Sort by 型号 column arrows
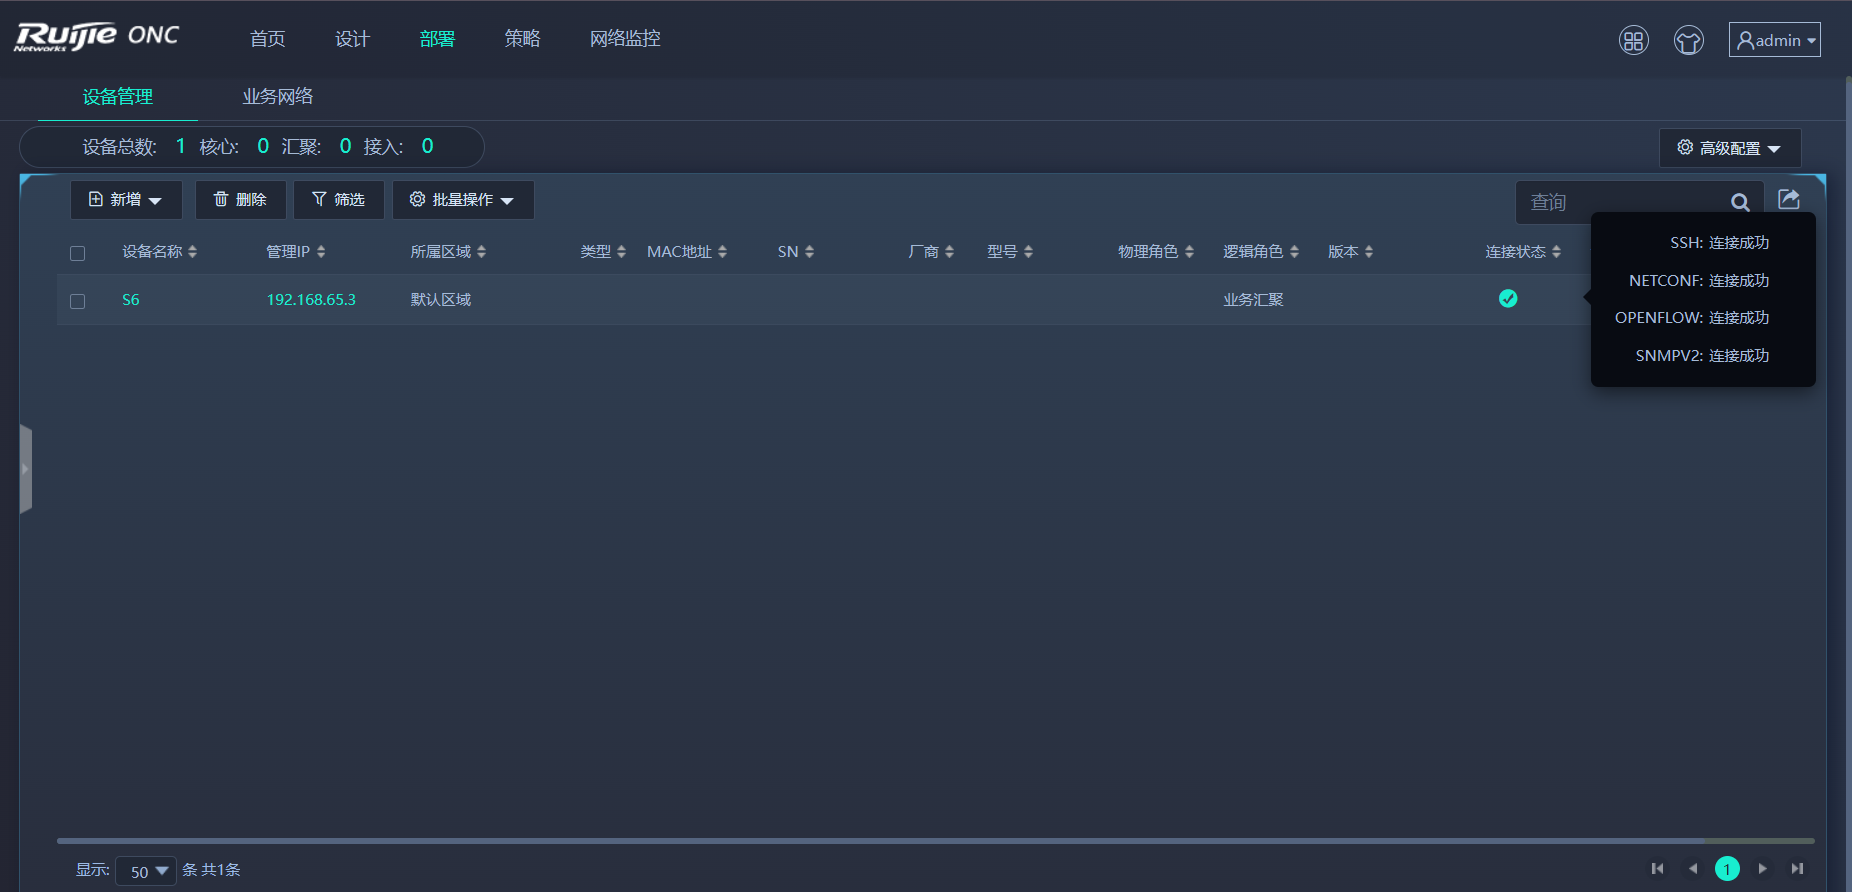1852x892 pixels. pyautogui.click(x=1028, y=252)
